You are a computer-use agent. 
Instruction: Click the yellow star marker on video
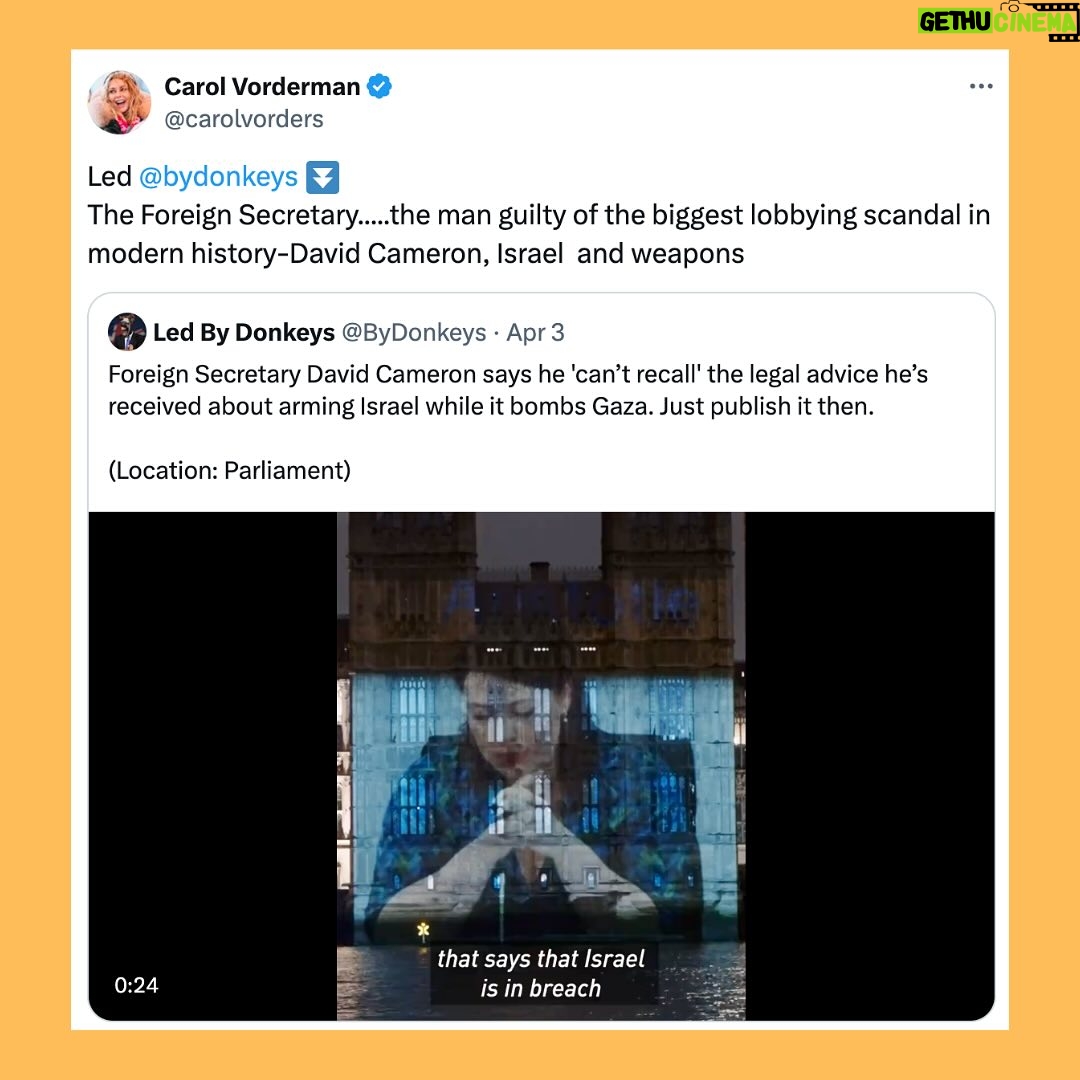click(x=424, y=931)
